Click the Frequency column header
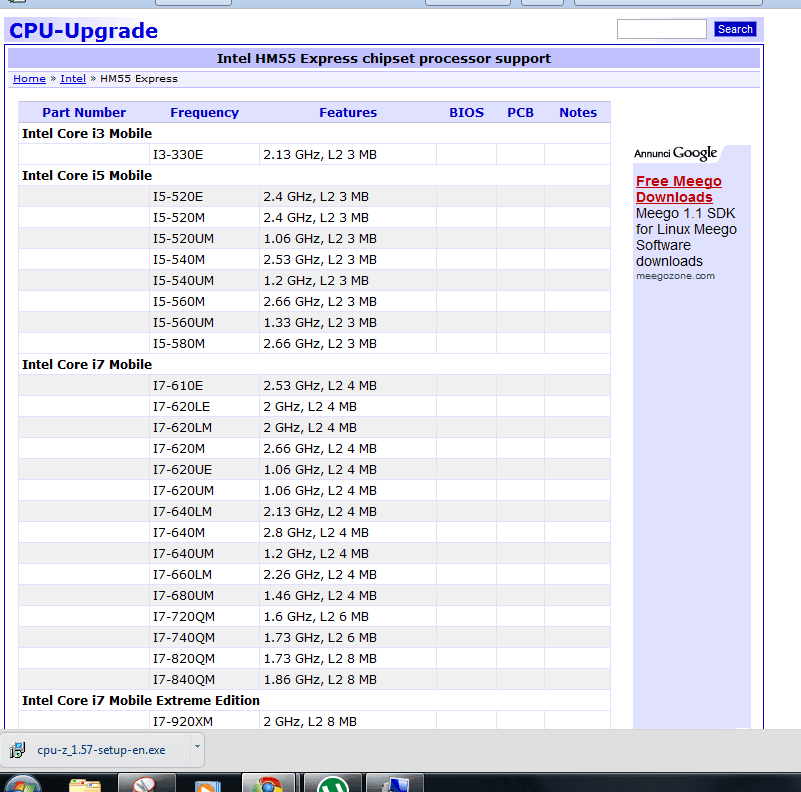801x792 pixels. (204, 112)
